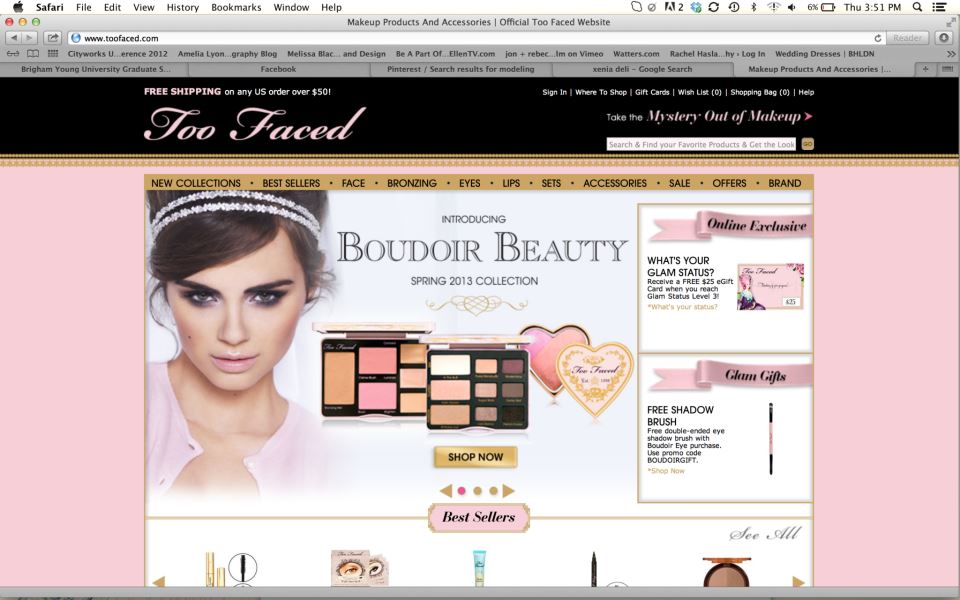Image resolution: width=960 pixels, height=600 pixels.
Task: Open NEW COLLECTIONS navigation menu
Action: [x=196, y=183]
